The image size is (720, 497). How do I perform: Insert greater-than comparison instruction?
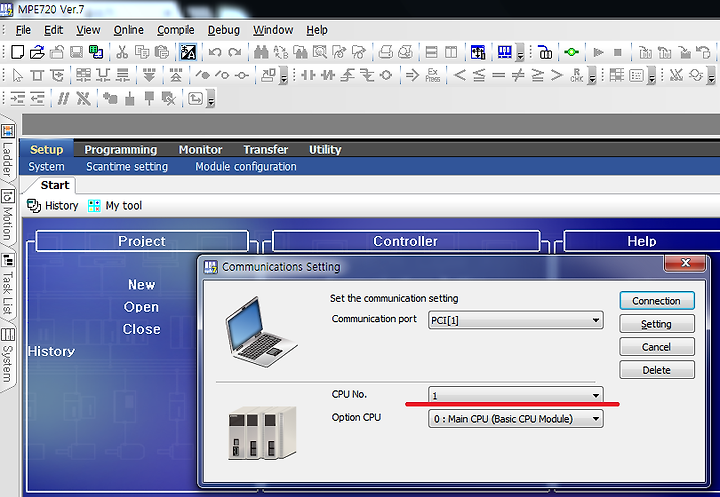557,74
